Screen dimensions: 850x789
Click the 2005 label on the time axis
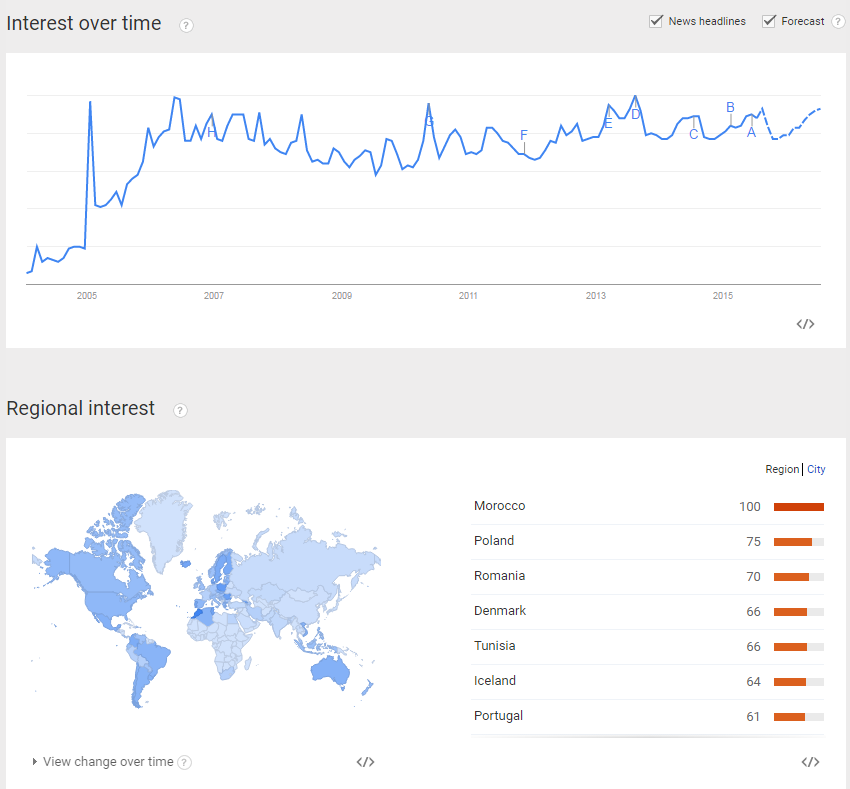[x=87, y=296]
